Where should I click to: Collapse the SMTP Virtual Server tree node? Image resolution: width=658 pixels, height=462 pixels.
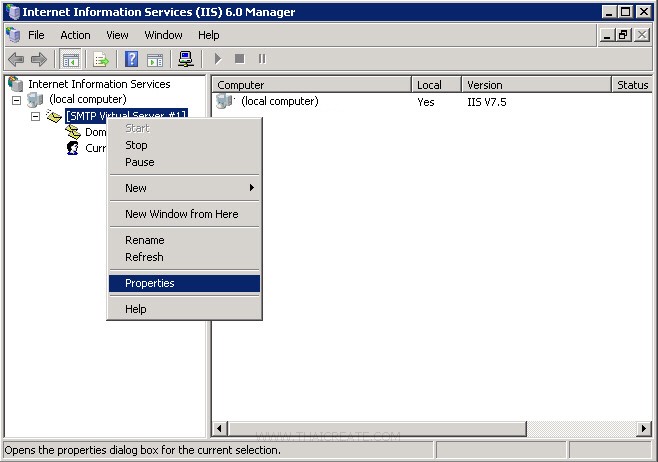click(36, 116)
